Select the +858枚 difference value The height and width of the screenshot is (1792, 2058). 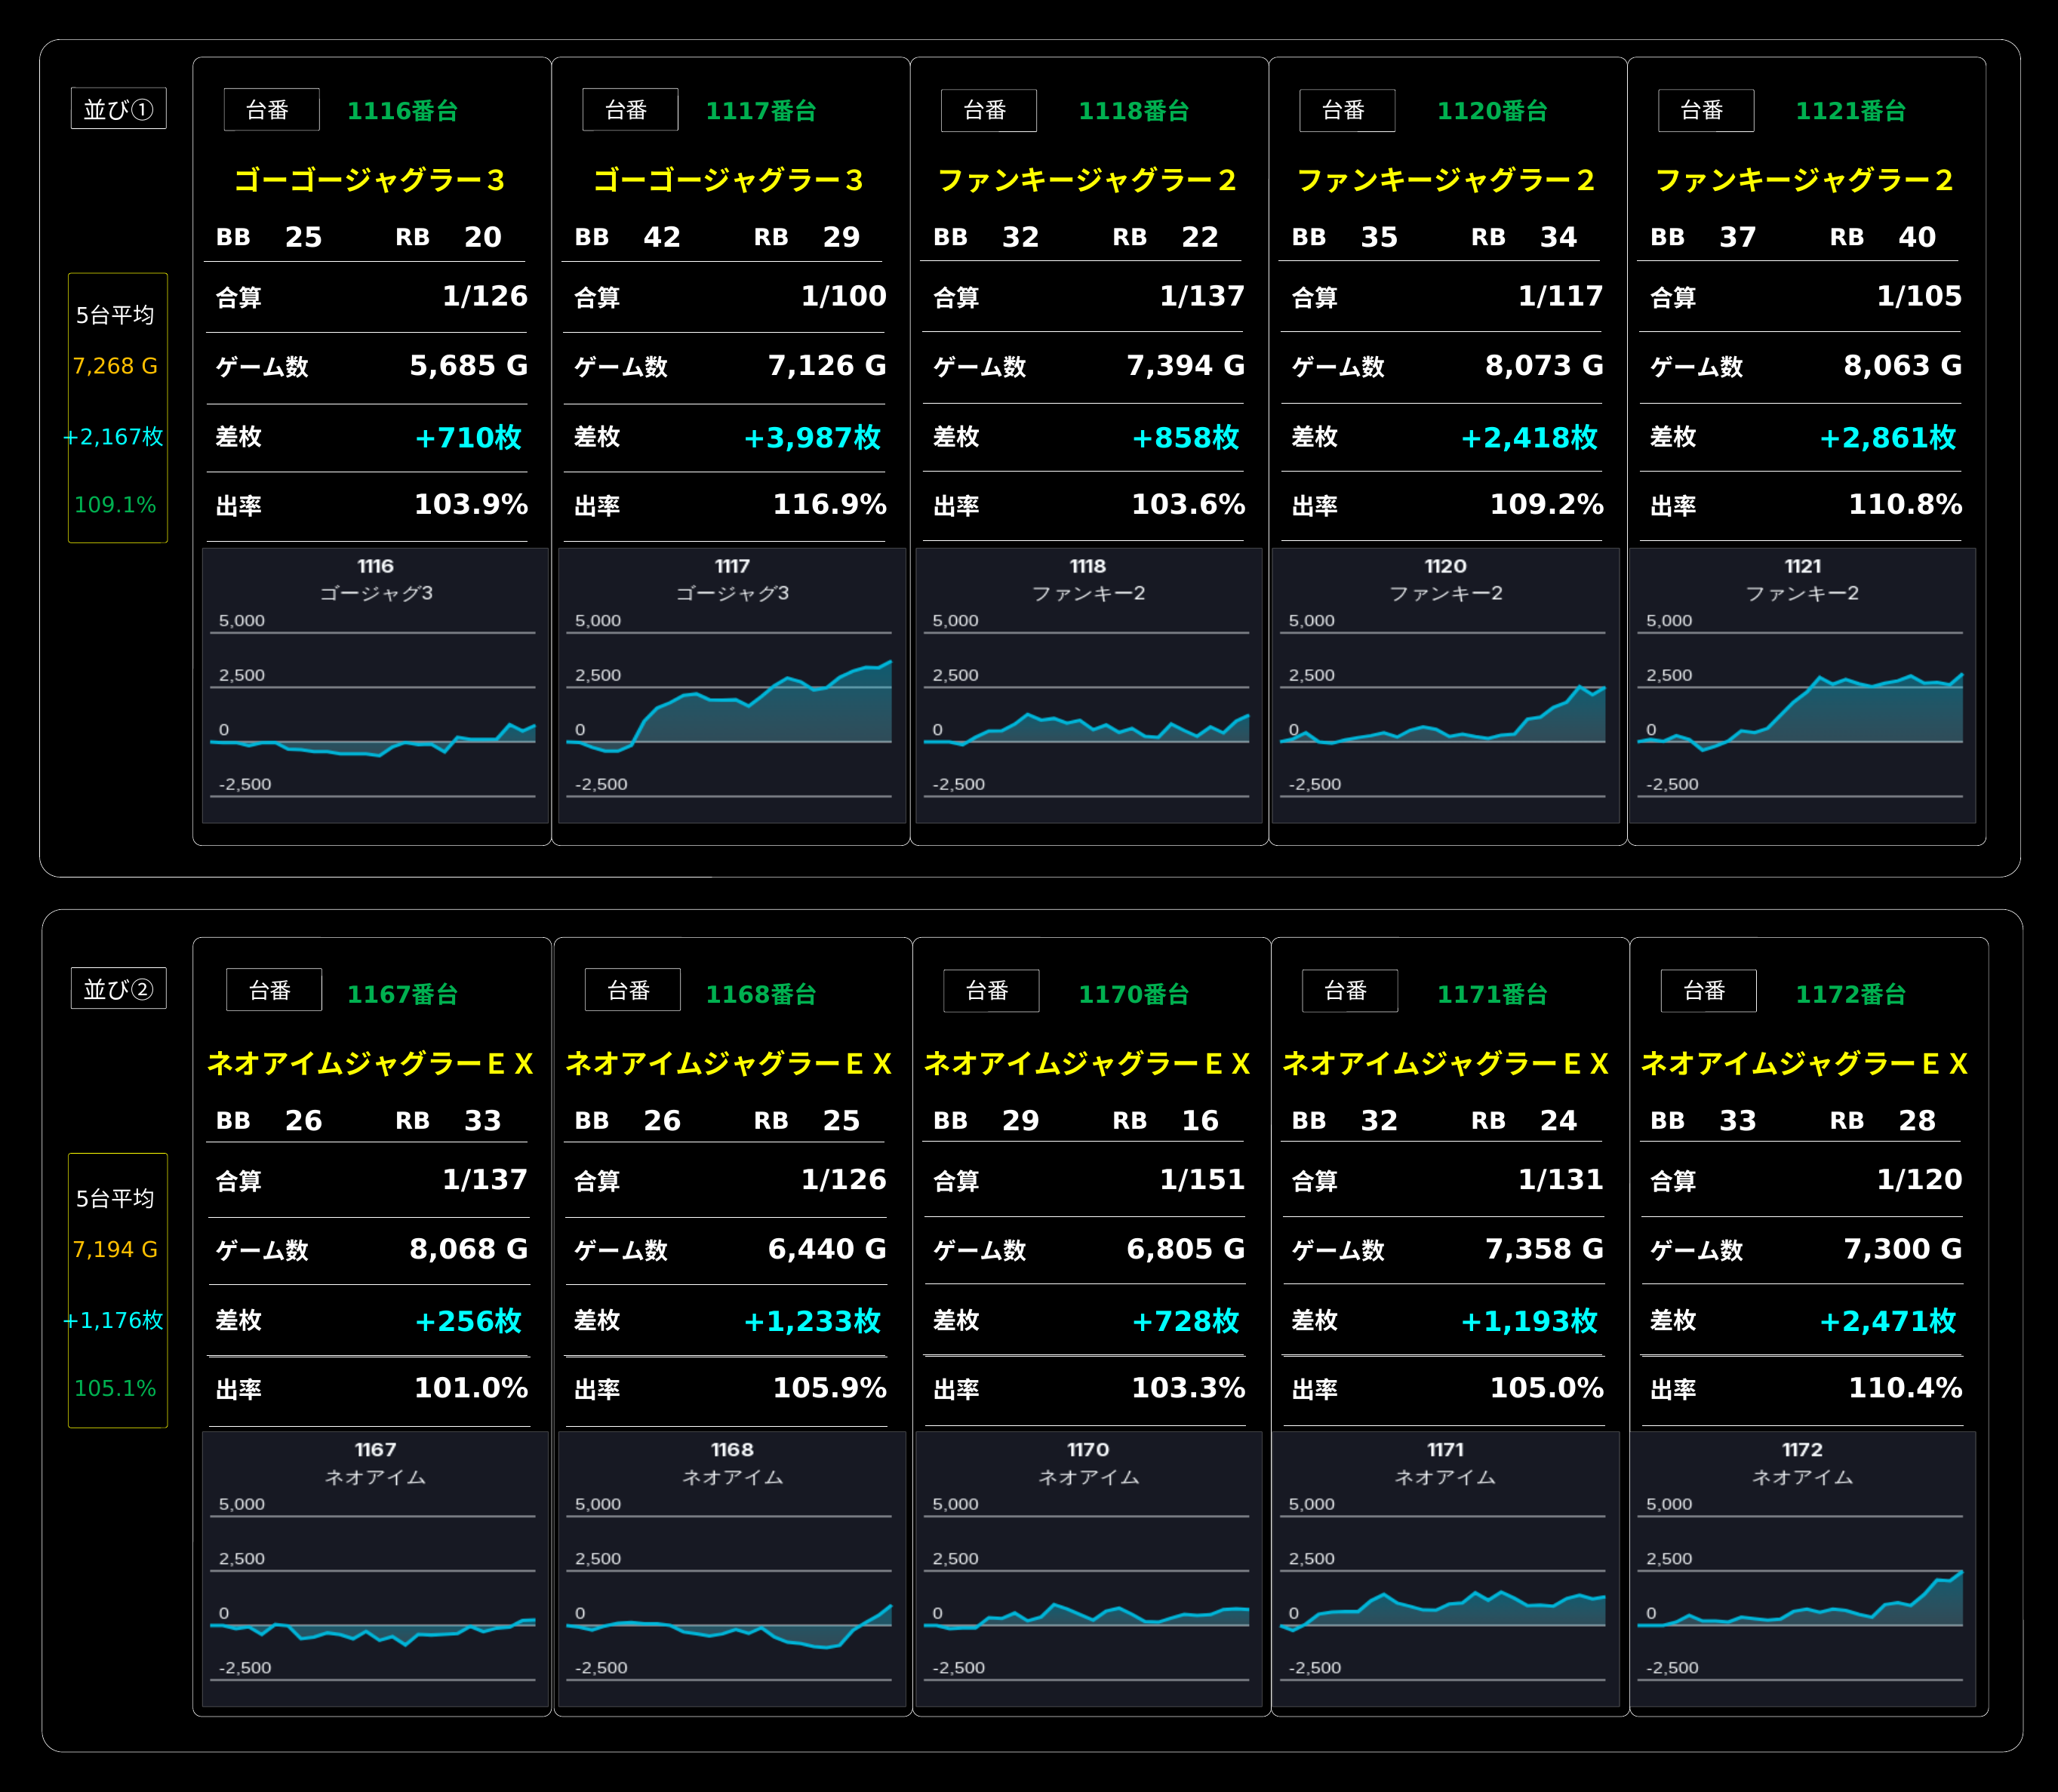point(1185,437)
